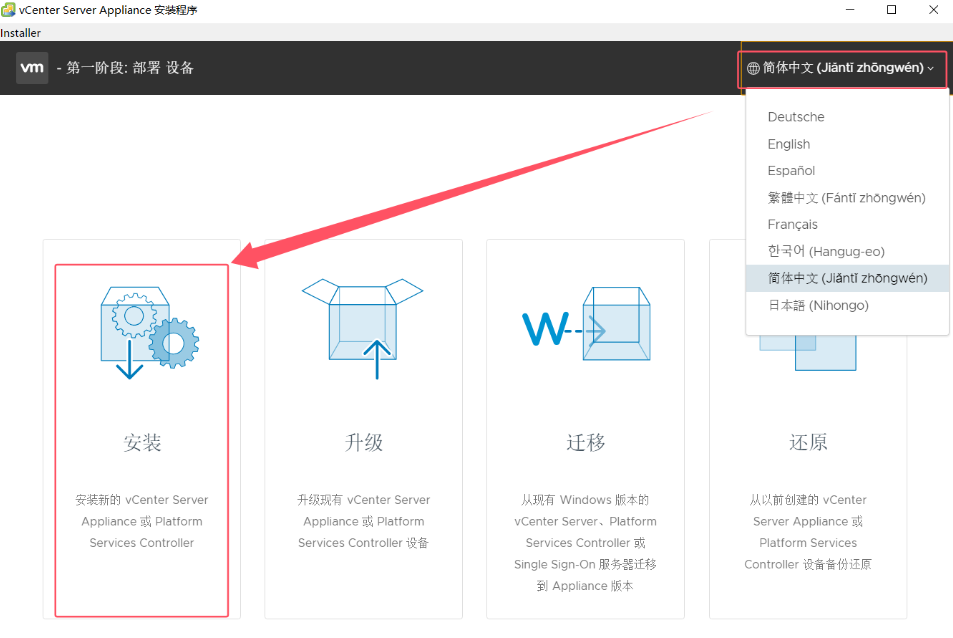Click the Upgrade open-box icon

(x=363, y=329)
